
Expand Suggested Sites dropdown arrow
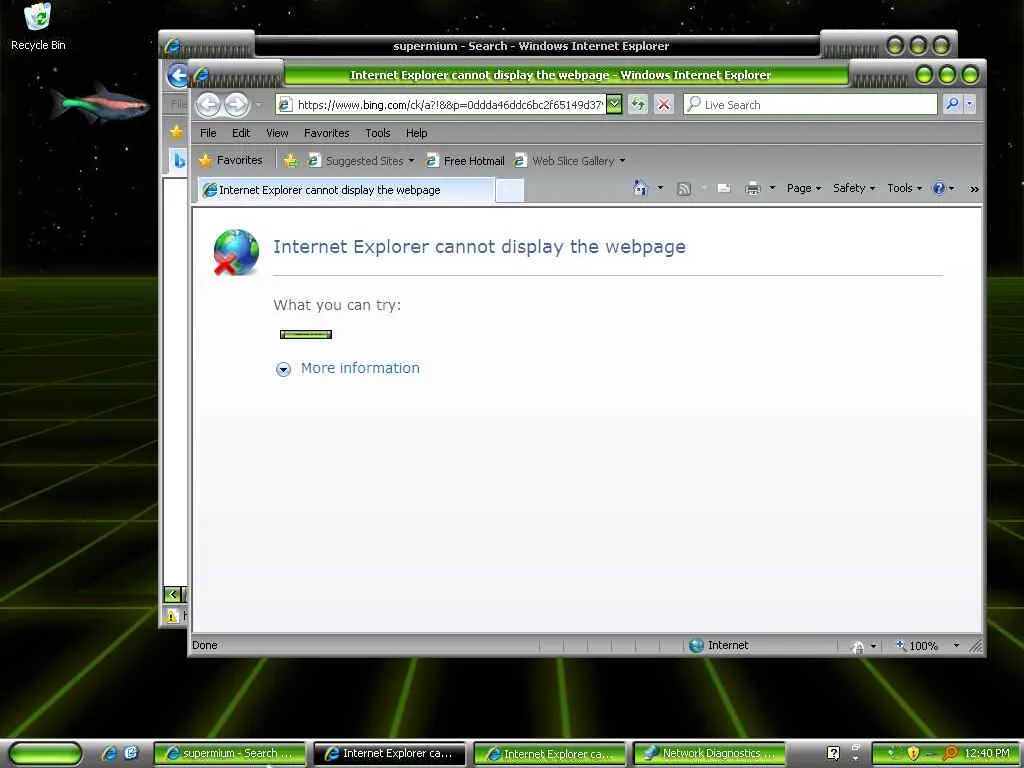(x=411, y=161)
